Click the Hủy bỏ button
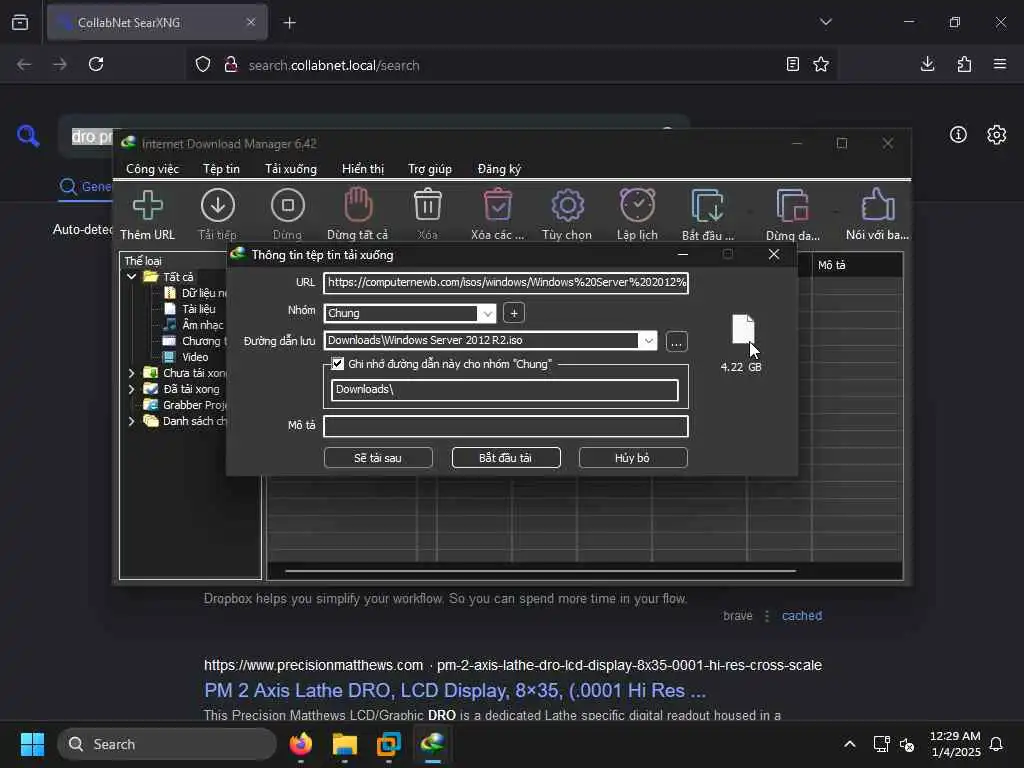Viewport: 1024px width, 768px height. pos(633,458)
